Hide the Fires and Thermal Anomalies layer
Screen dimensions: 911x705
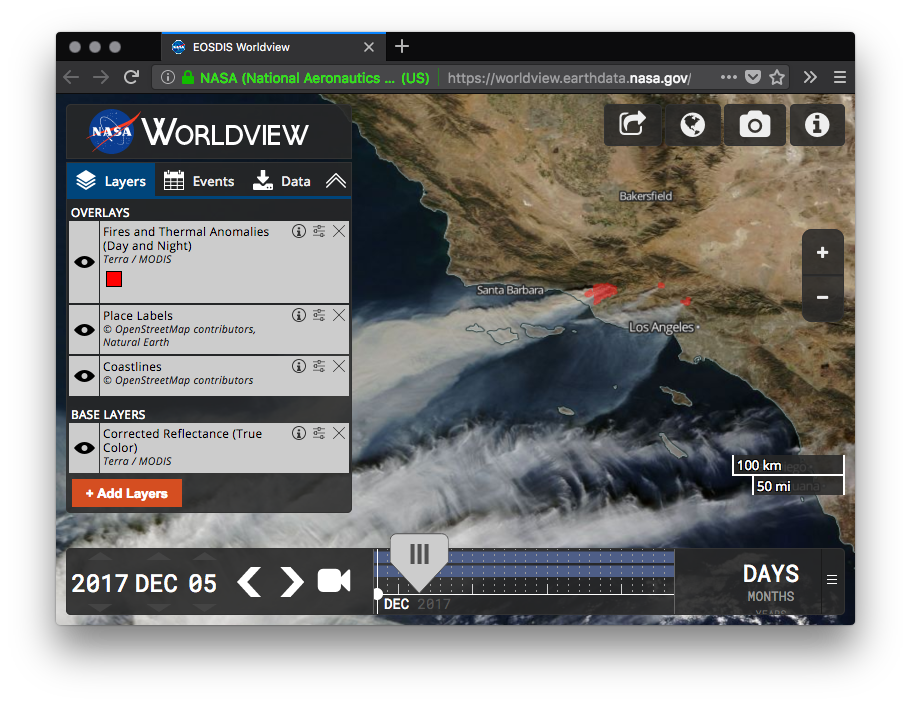pyautogui.click(x=84, y=262)
